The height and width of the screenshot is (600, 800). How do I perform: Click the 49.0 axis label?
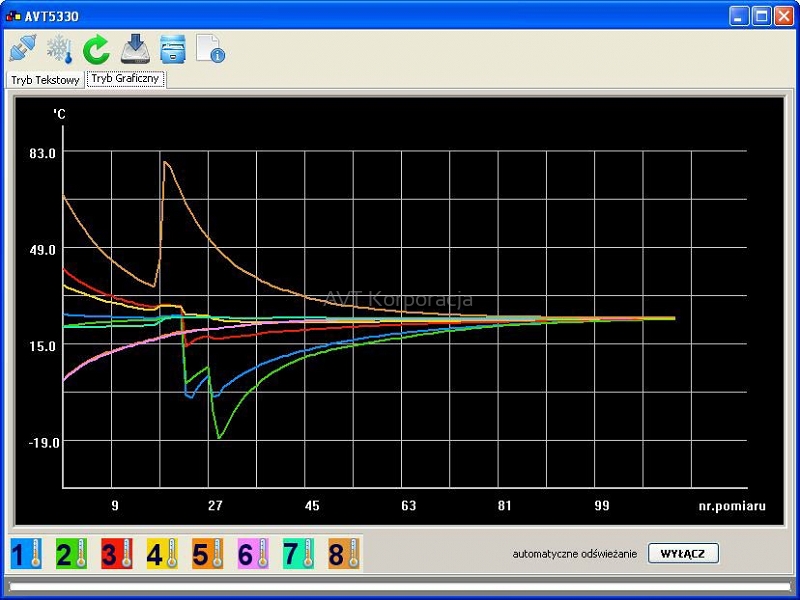point(42,250)
